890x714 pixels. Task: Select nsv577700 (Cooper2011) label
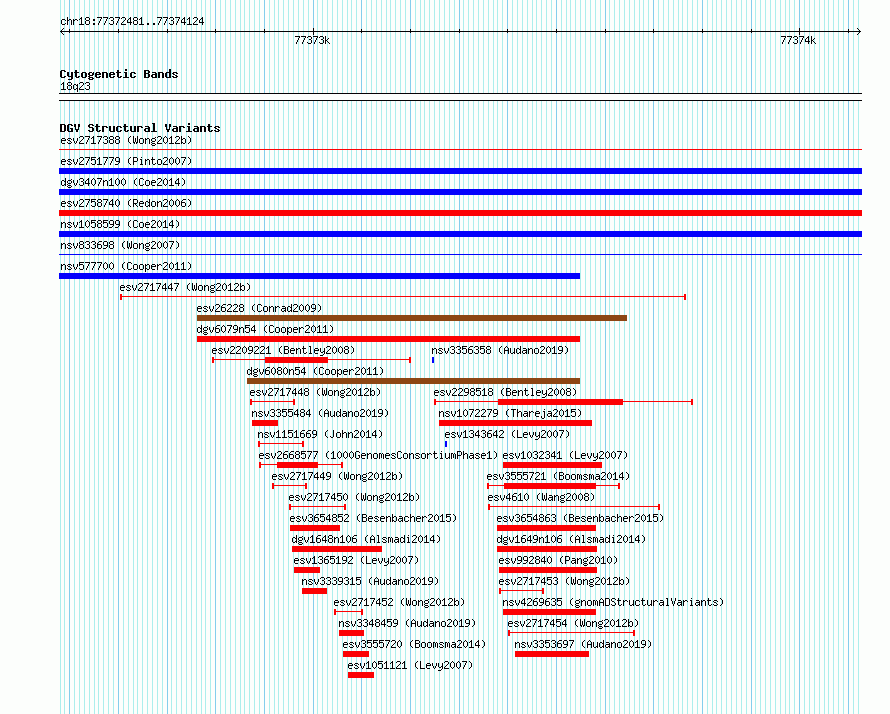click(126, 266)
